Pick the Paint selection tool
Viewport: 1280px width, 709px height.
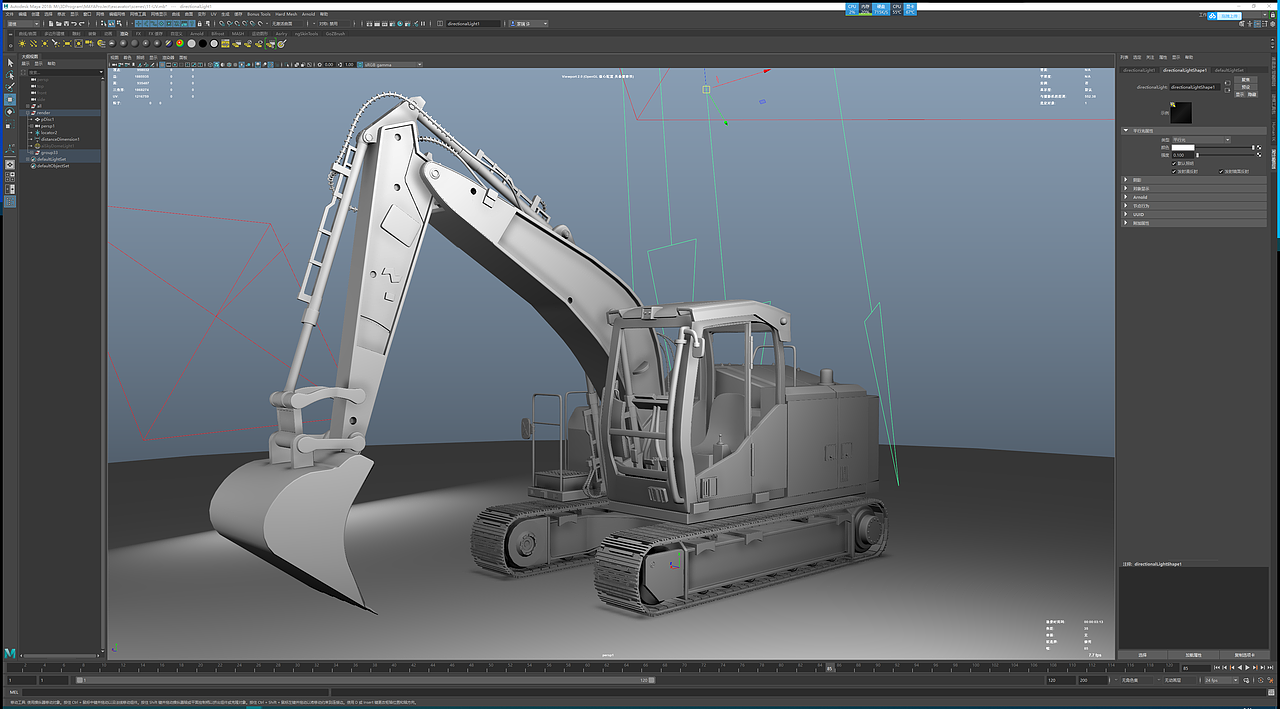pyautogui.click(x=10, y=87)
